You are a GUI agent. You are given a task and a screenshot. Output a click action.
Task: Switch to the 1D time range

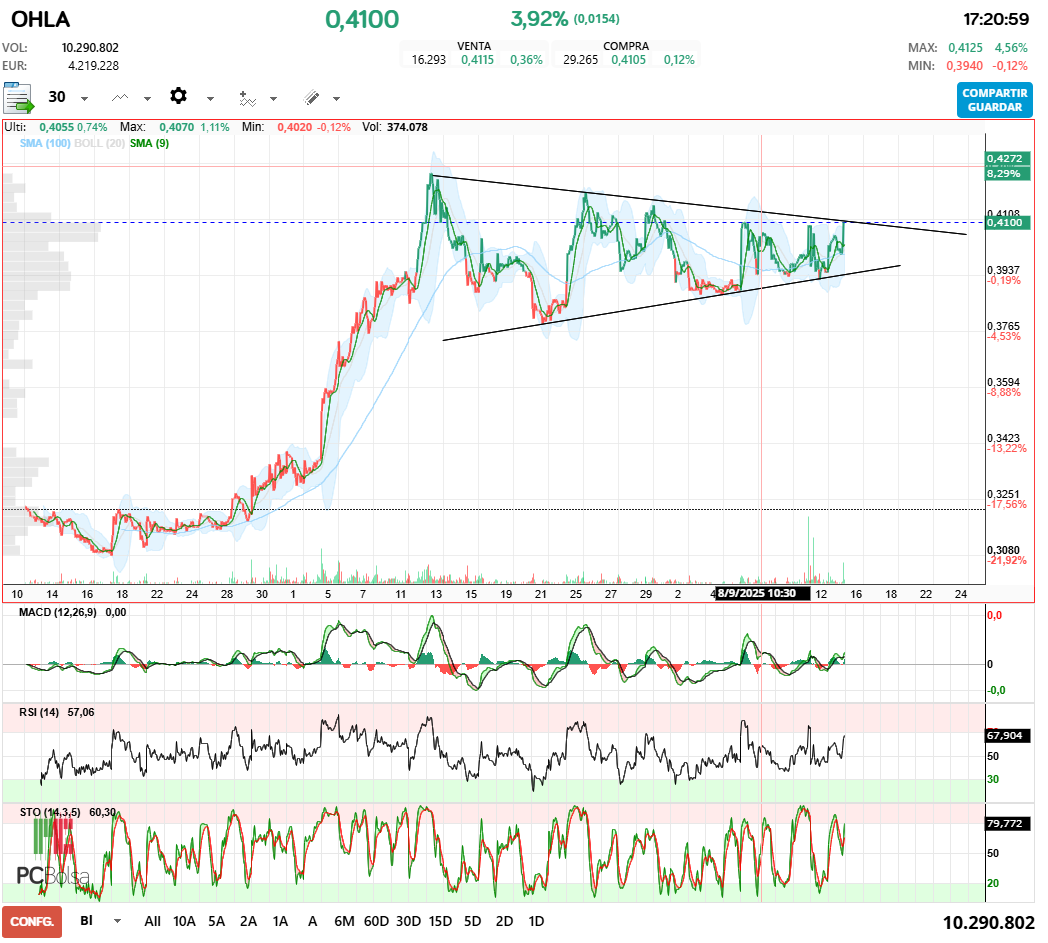[536, 921]
